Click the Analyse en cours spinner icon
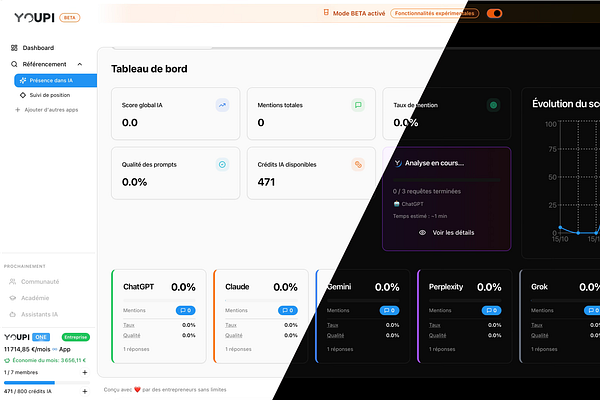 (x=398, y=163)
